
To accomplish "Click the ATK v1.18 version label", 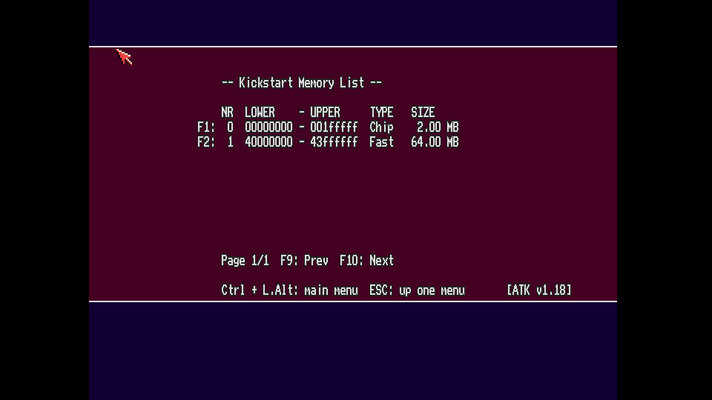I will [x=539, y=291].
